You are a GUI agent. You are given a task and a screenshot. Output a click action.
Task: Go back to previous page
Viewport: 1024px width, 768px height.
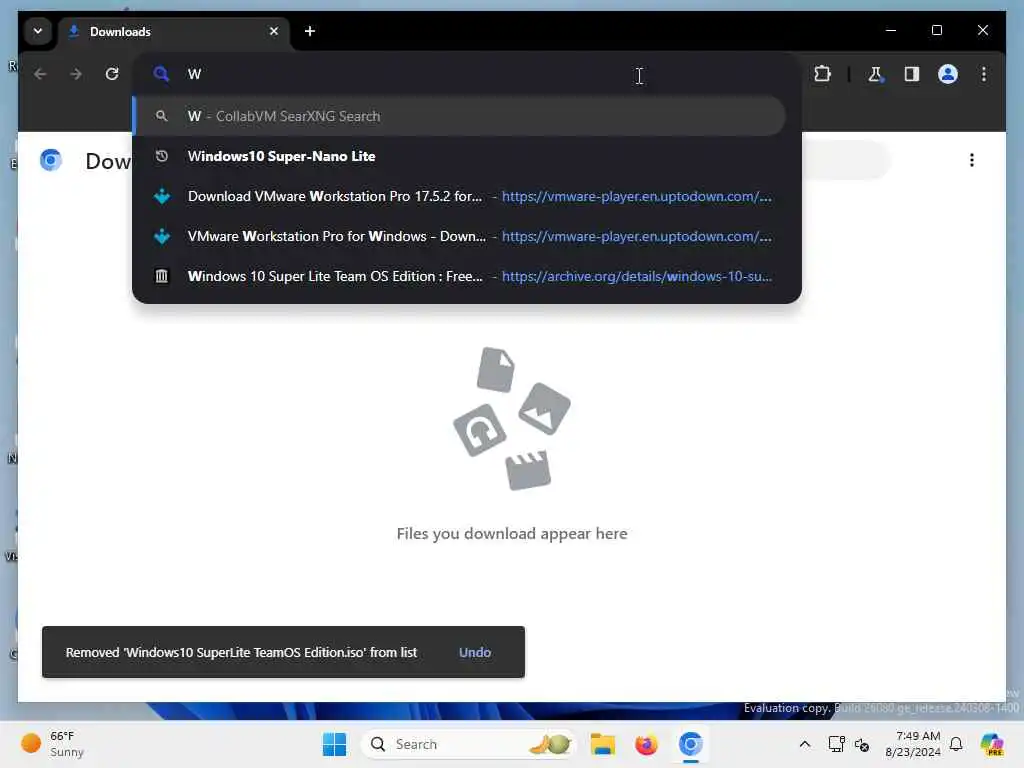pyautogui.click(x=40, y=74)
